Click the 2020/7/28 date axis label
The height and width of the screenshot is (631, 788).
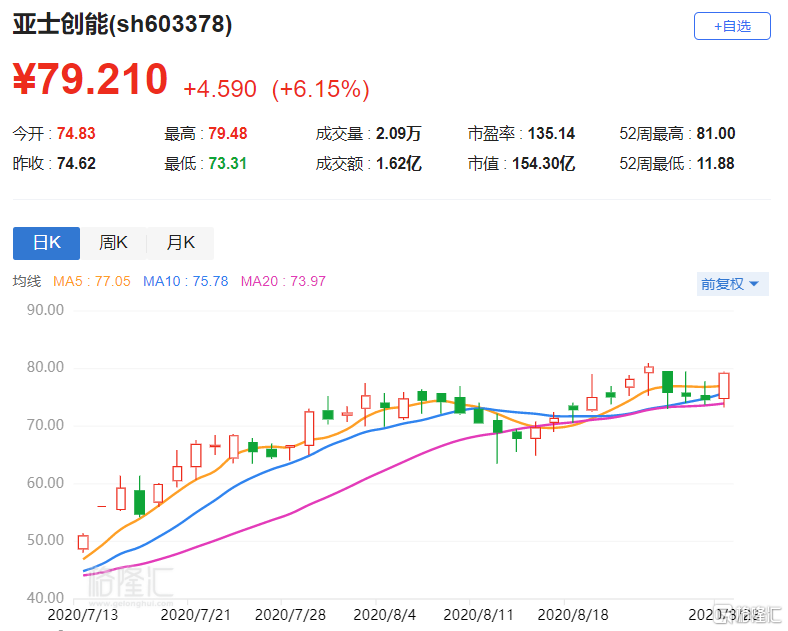coord(290,615)
